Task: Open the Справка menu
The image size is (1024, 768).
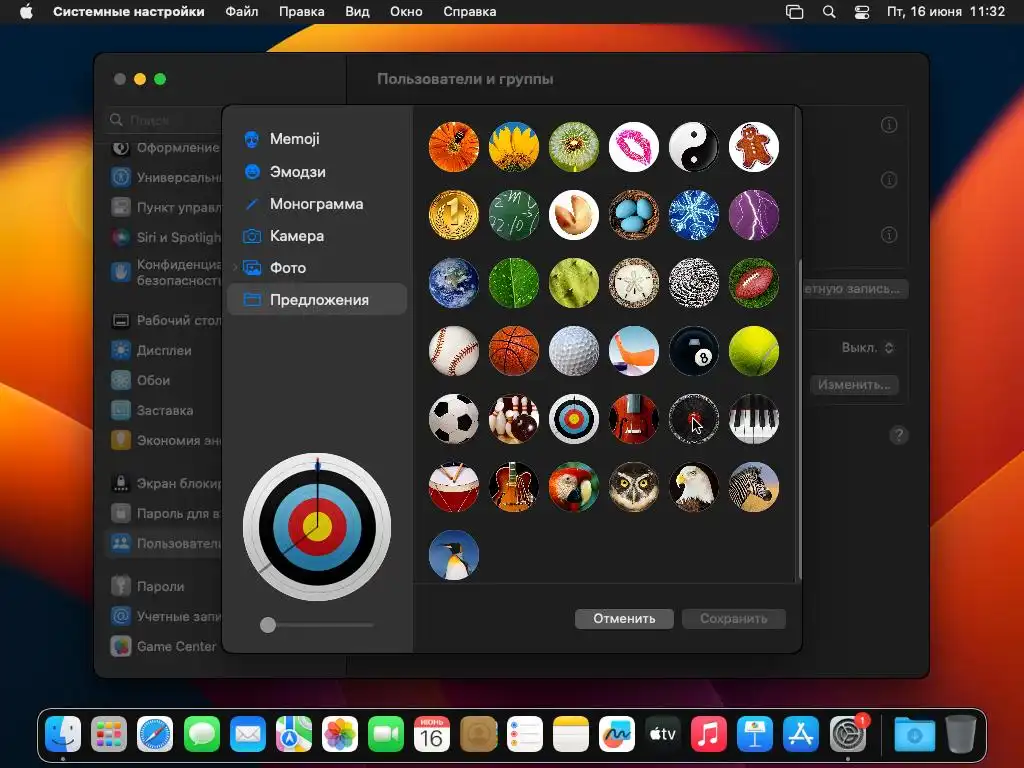Action: tap(470, 12)
